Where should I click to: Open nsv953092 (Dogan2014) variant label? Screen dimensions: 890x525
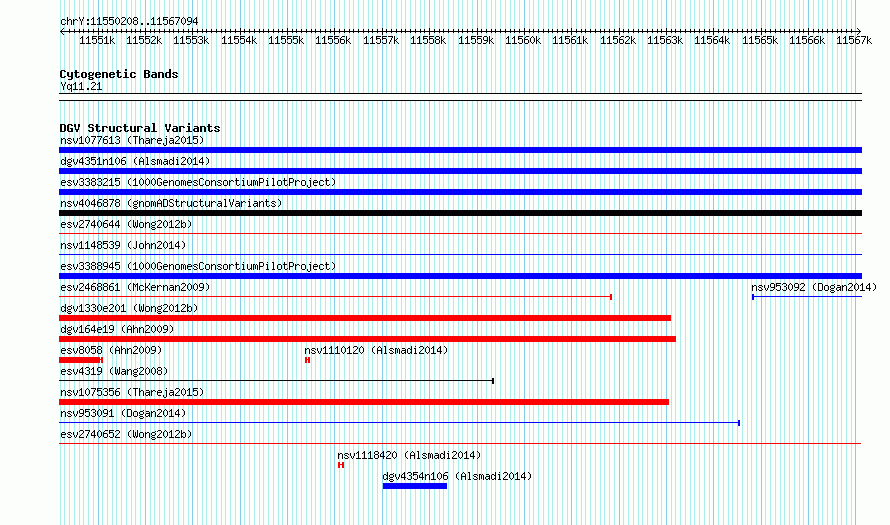coord(814,287)
